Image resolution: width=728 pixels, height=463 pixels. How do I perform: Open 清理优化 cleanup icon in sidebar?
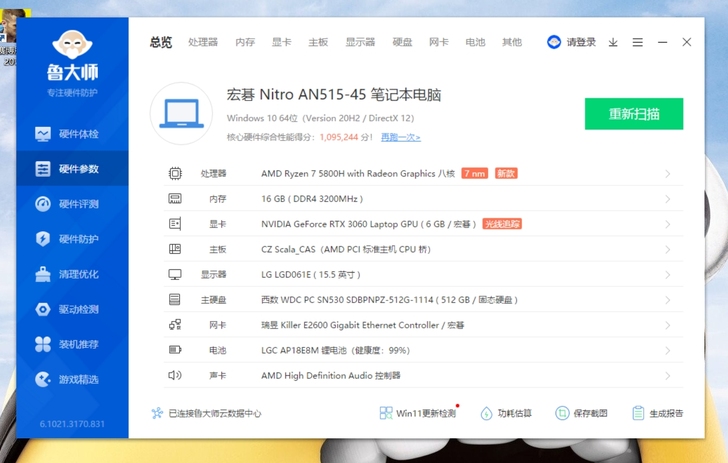point(43,274)
